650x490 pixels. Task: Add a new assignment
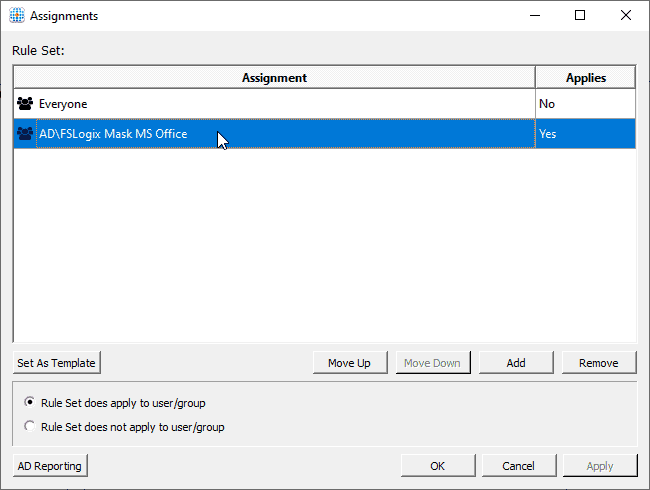tap(516, 363)
